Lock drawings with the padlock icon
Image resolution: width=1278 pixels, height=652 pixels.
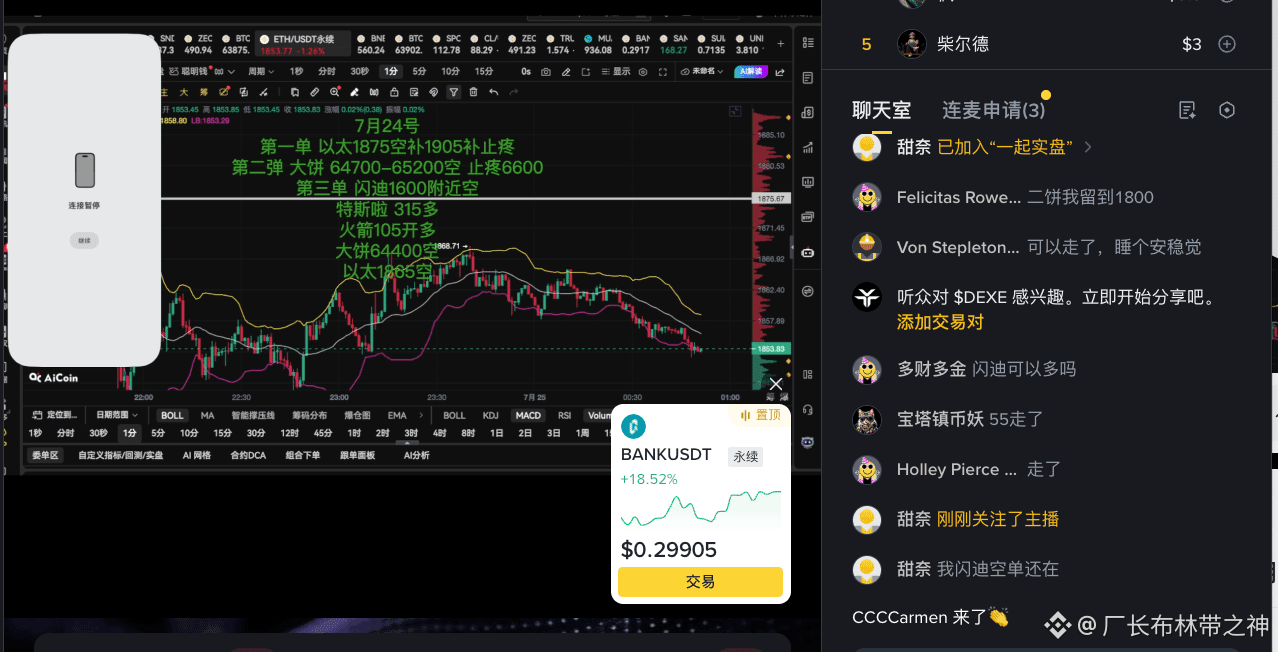click(394, 92)
